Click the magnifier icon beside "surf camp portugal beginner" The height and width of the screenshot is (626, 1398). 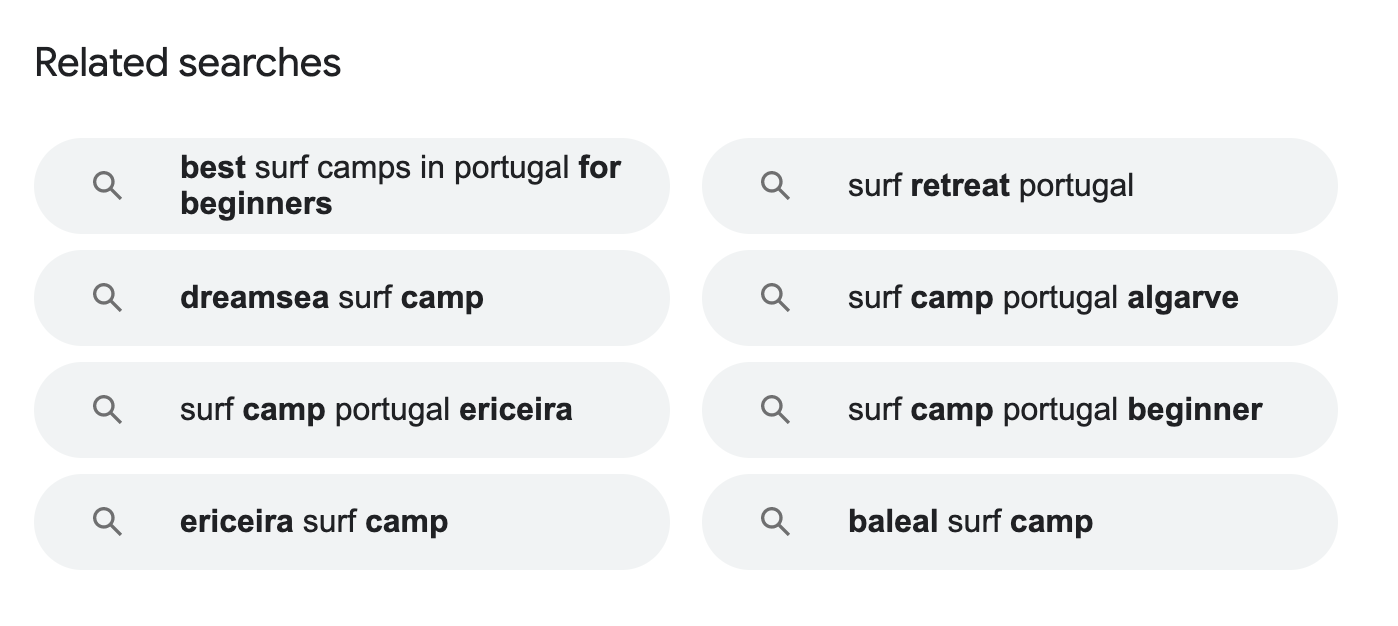[x=775, y=410]
